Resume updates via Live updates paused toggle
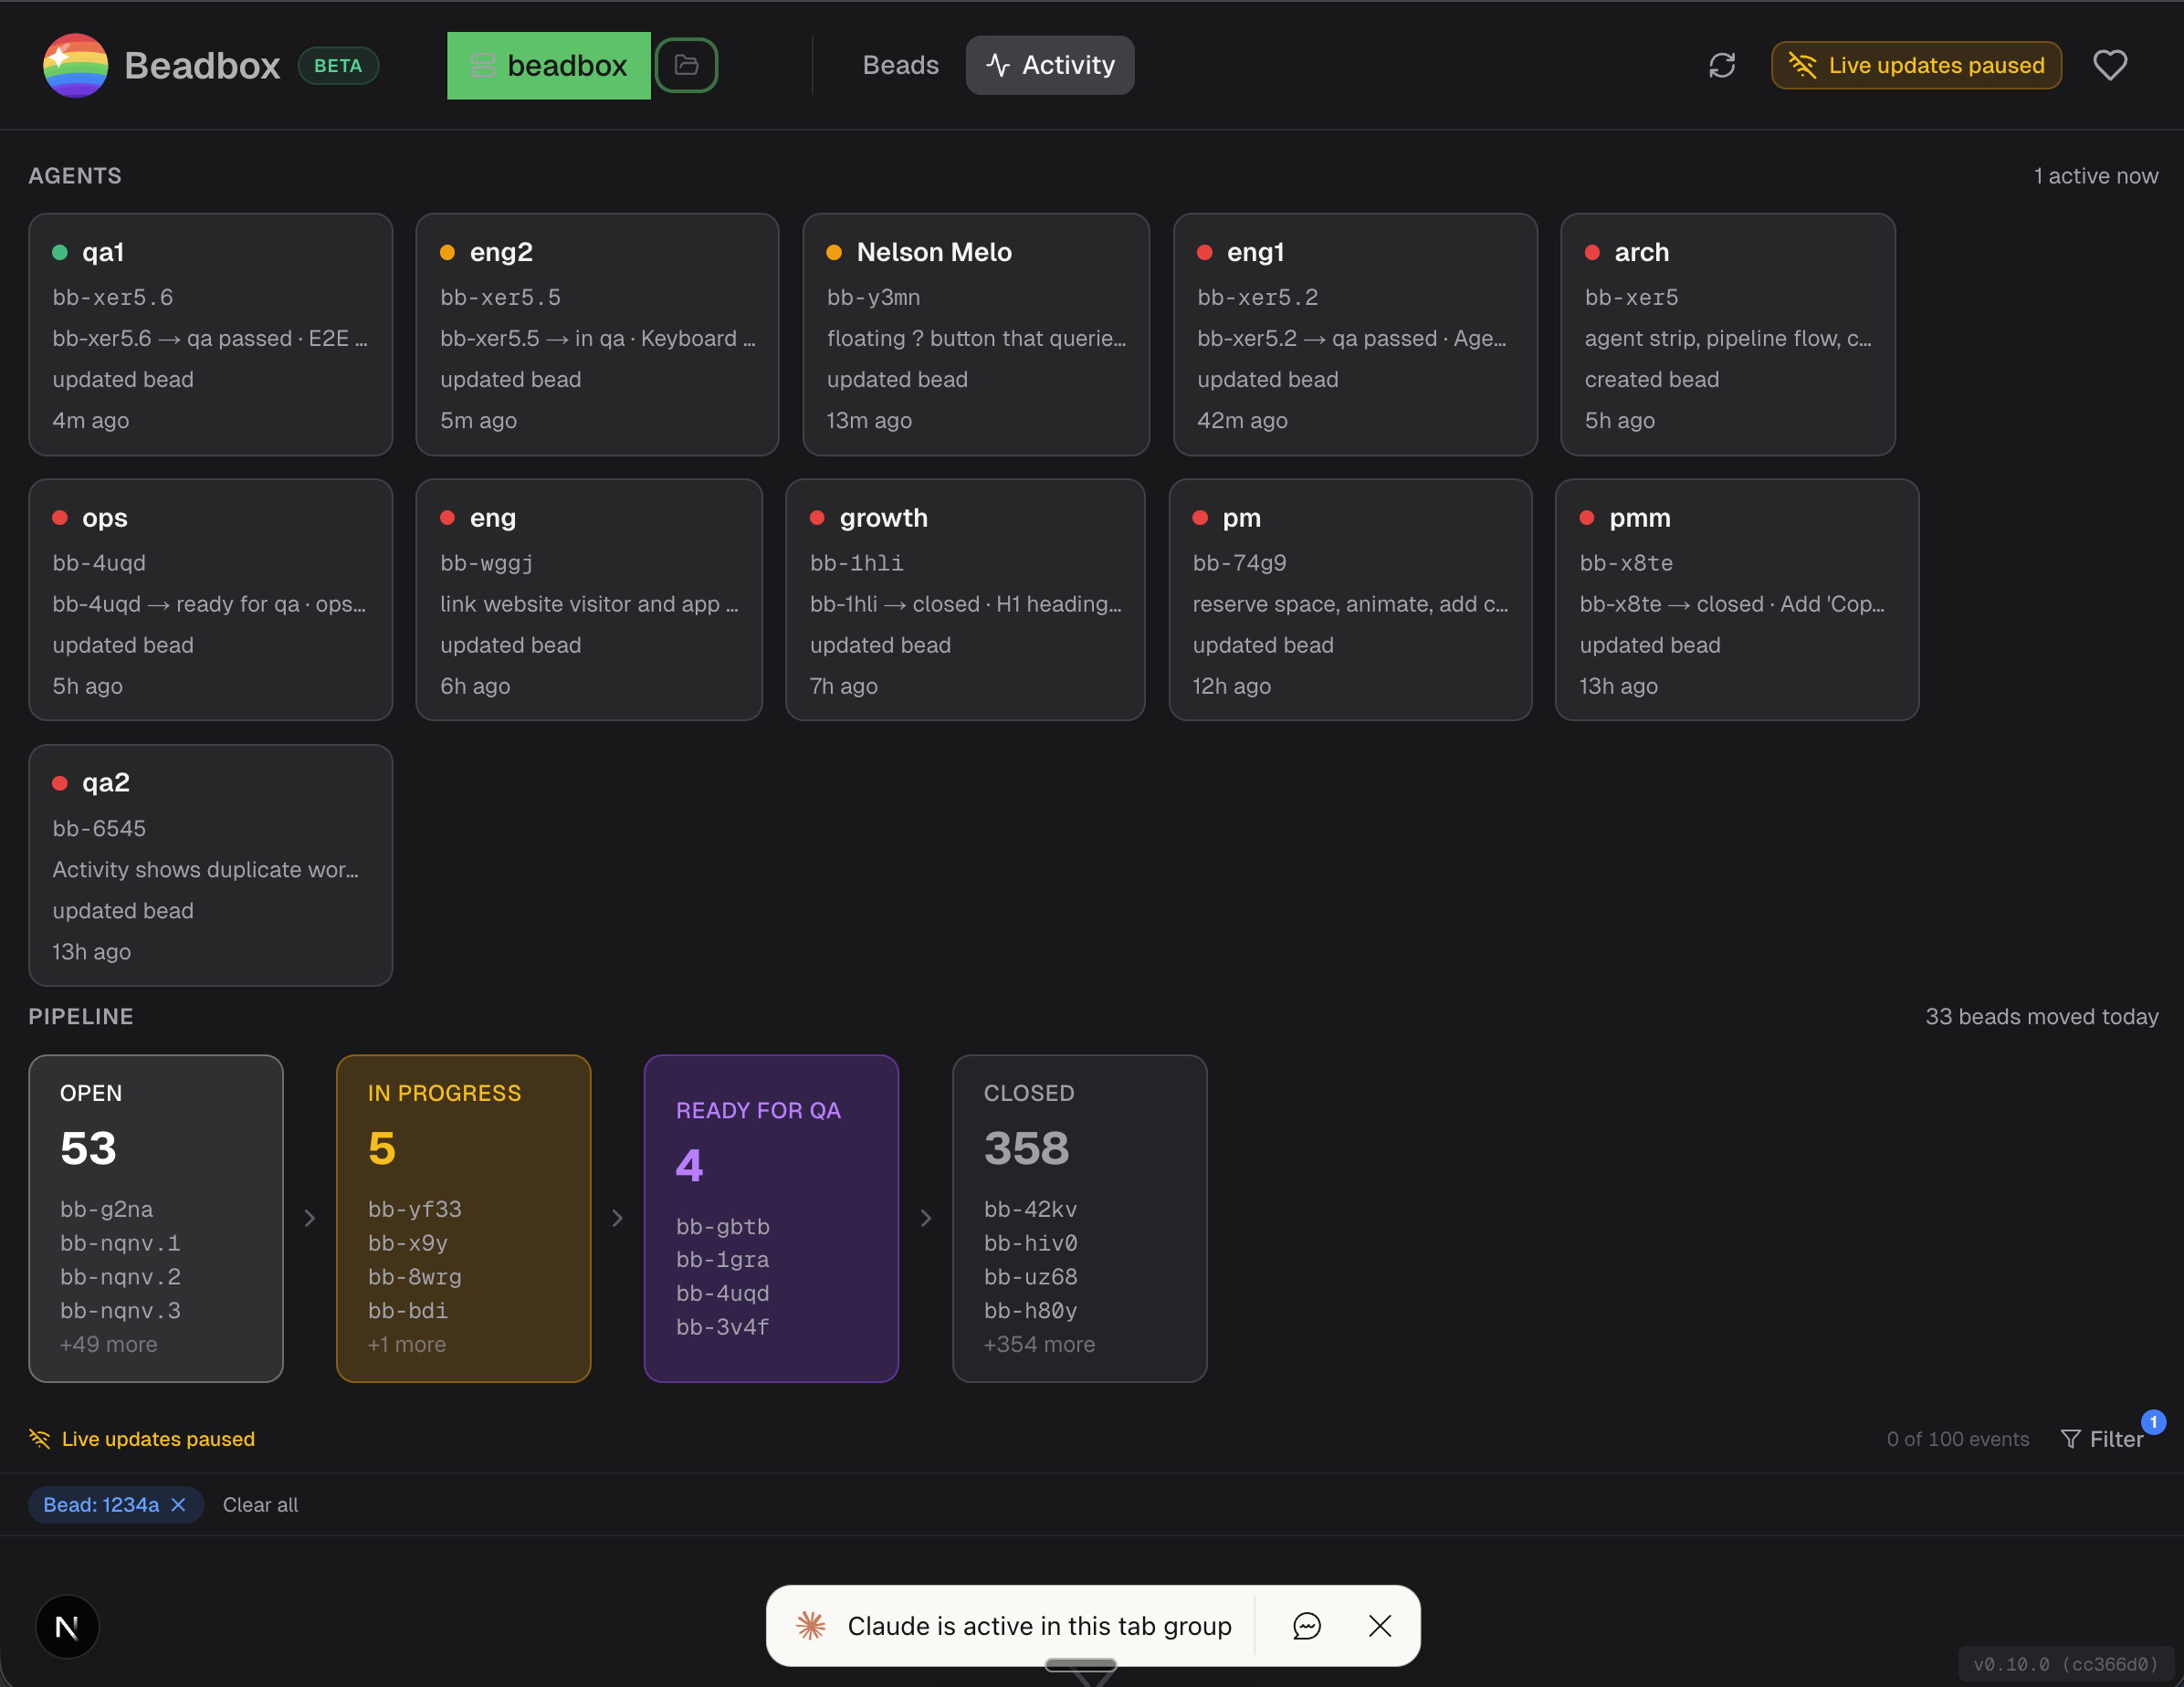Image resolution: width=2184 pixels, height=1687 pixels. (1915, 65)
